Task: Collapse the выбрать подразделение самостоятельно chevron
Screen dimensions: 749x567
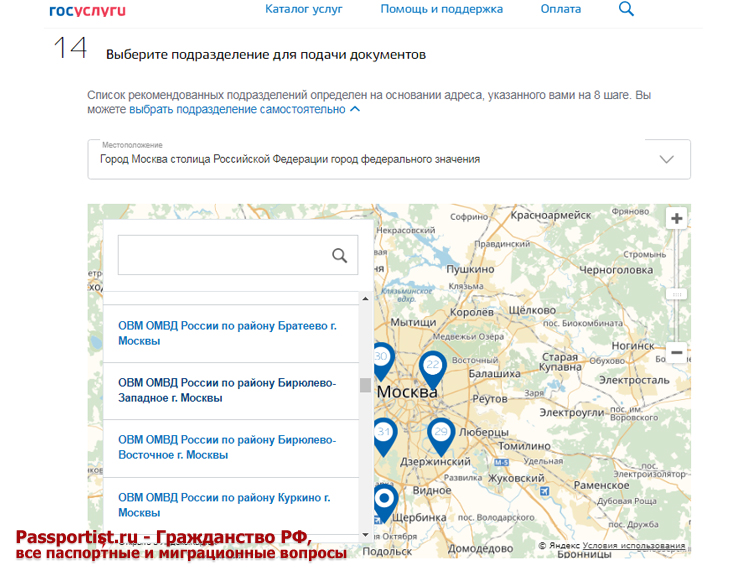Action: pyautogui.click(x=355, y=109)
